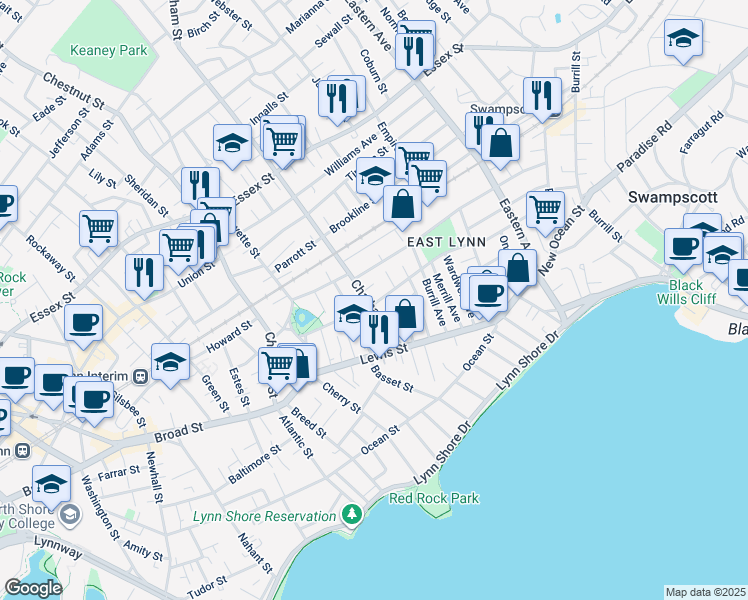
Task: Open the North Shore Community College pin
Action: pos(70,515)
